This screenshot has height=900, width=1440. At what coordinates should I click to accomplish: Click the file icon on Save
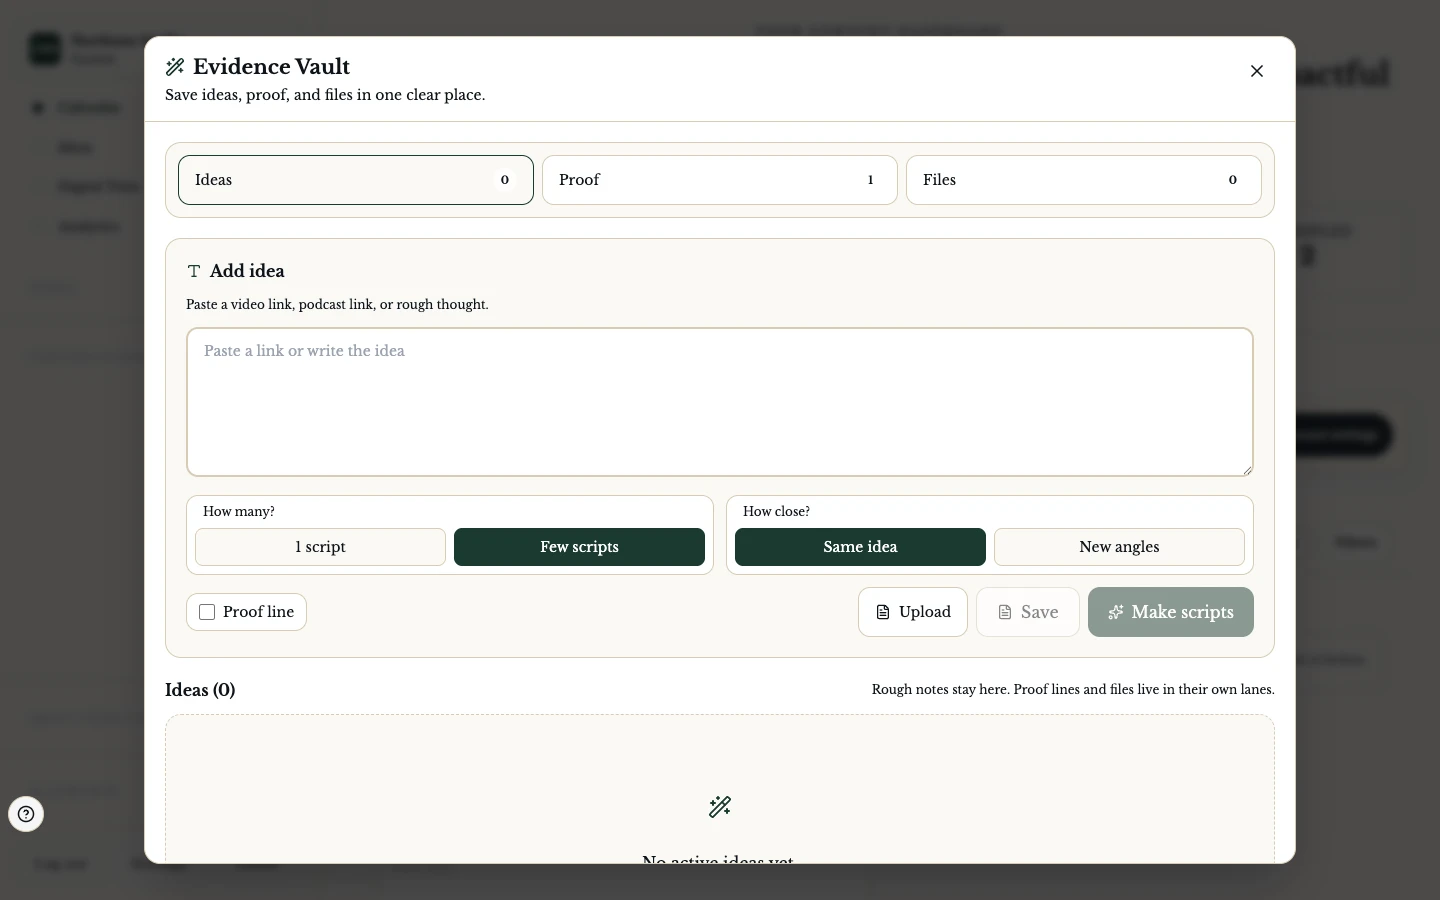[x=1005, y=612]
